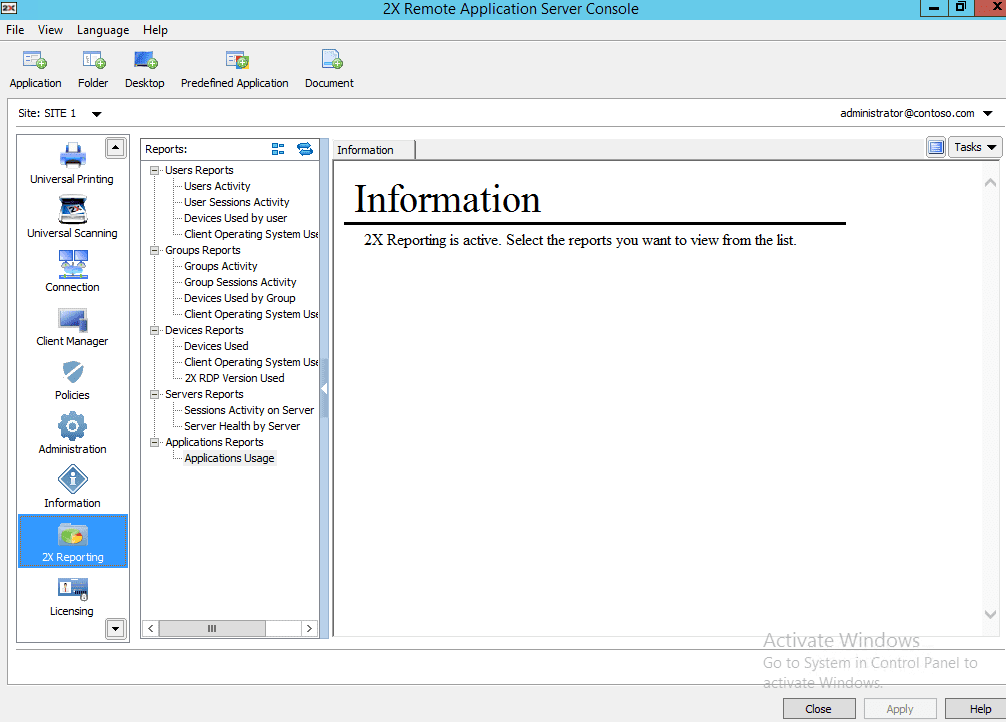The height and width of the screenshot is (722, 1006).
Task: Open the Universal Printing category
Action: [72, 164]
